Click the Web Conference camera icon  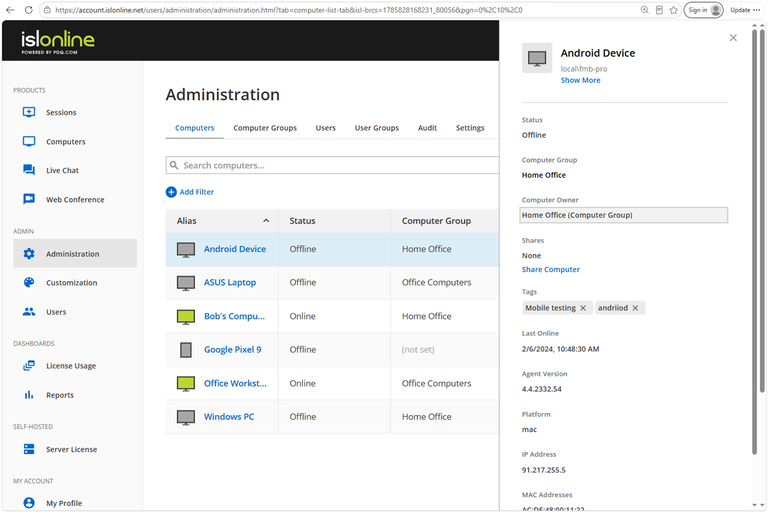pos(29,199)
